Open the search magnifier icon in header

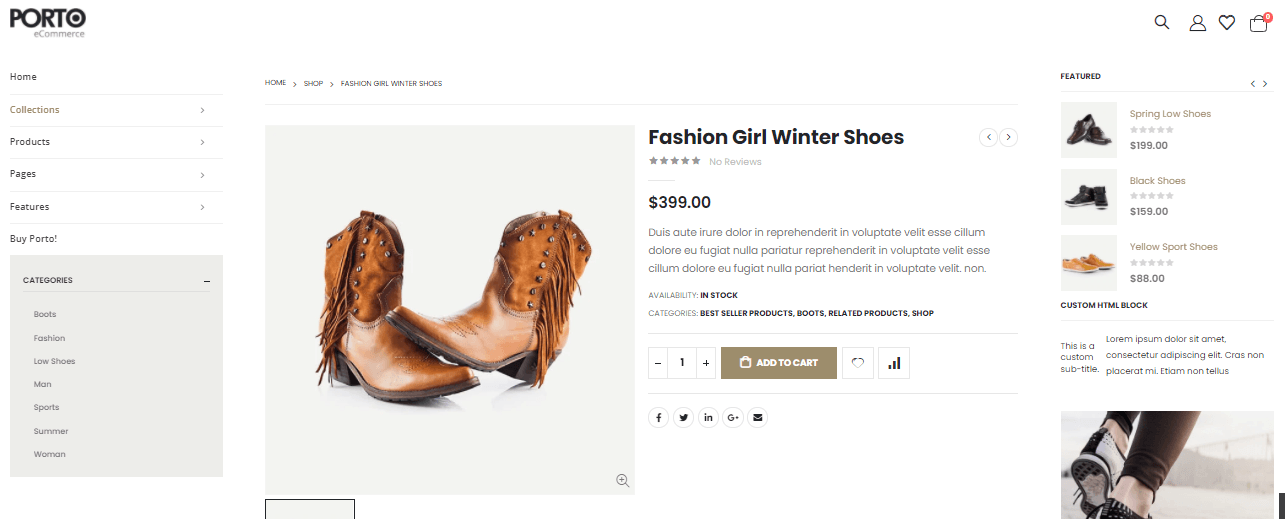coord(1161,22)
